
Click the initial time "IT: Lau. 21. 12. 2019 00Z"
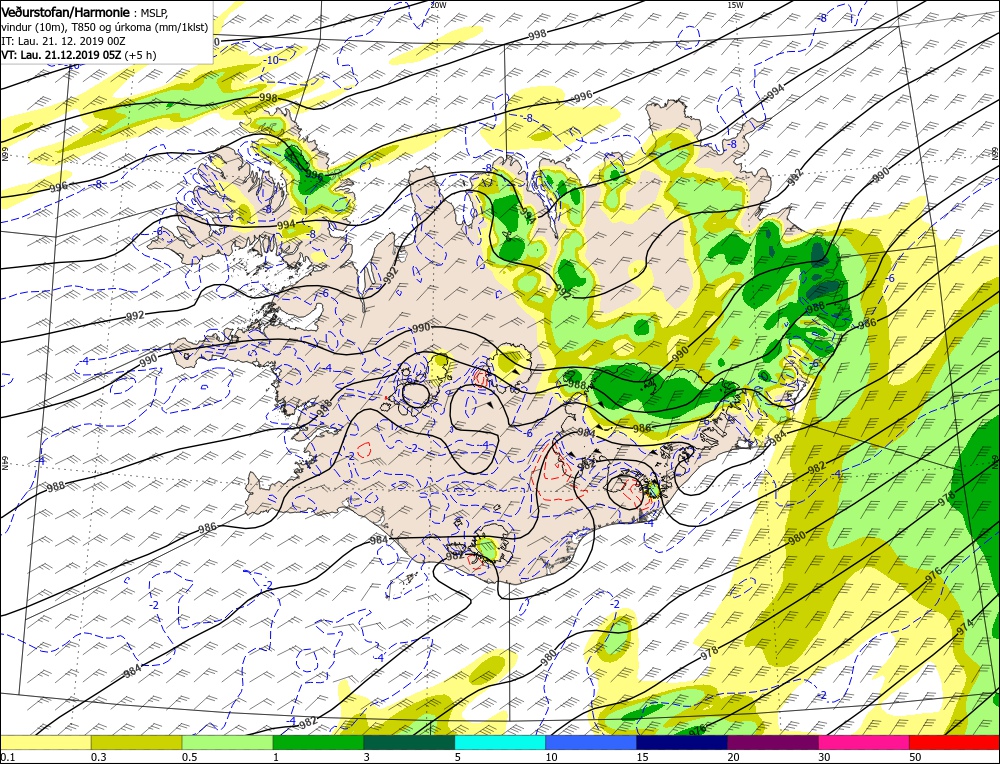(63, 41)
